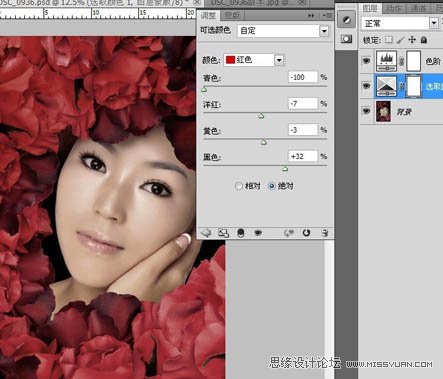Clip the adjustment to the layer below
Image resolution: width=443 pixels, height=379 pixels.
coord(241,233)
